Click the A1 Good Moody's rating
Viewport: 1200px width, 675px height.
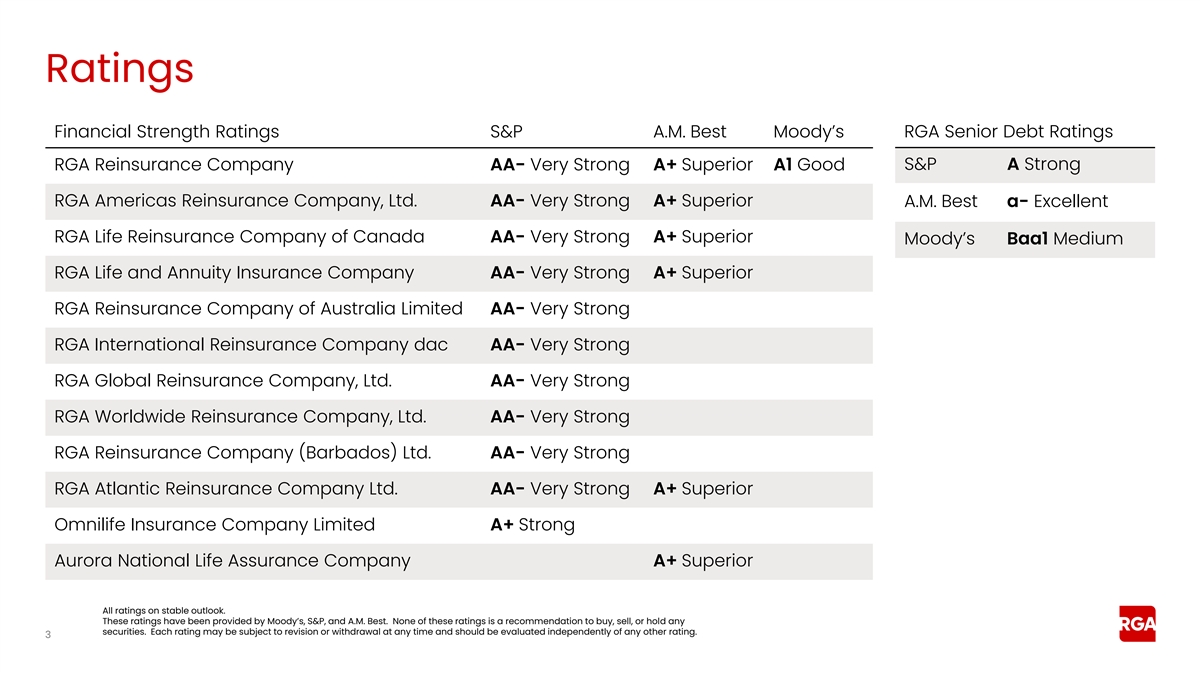[x=809, y=165]
